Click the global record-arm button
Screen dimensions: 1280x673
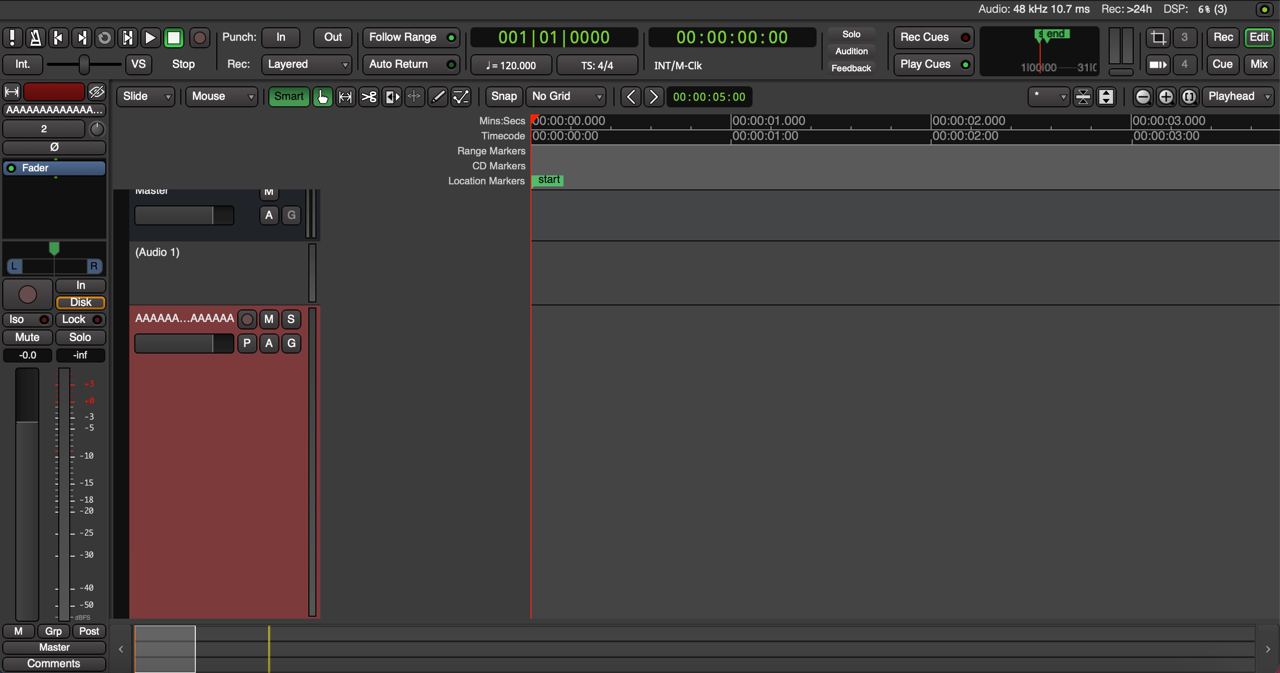point(199,38)
